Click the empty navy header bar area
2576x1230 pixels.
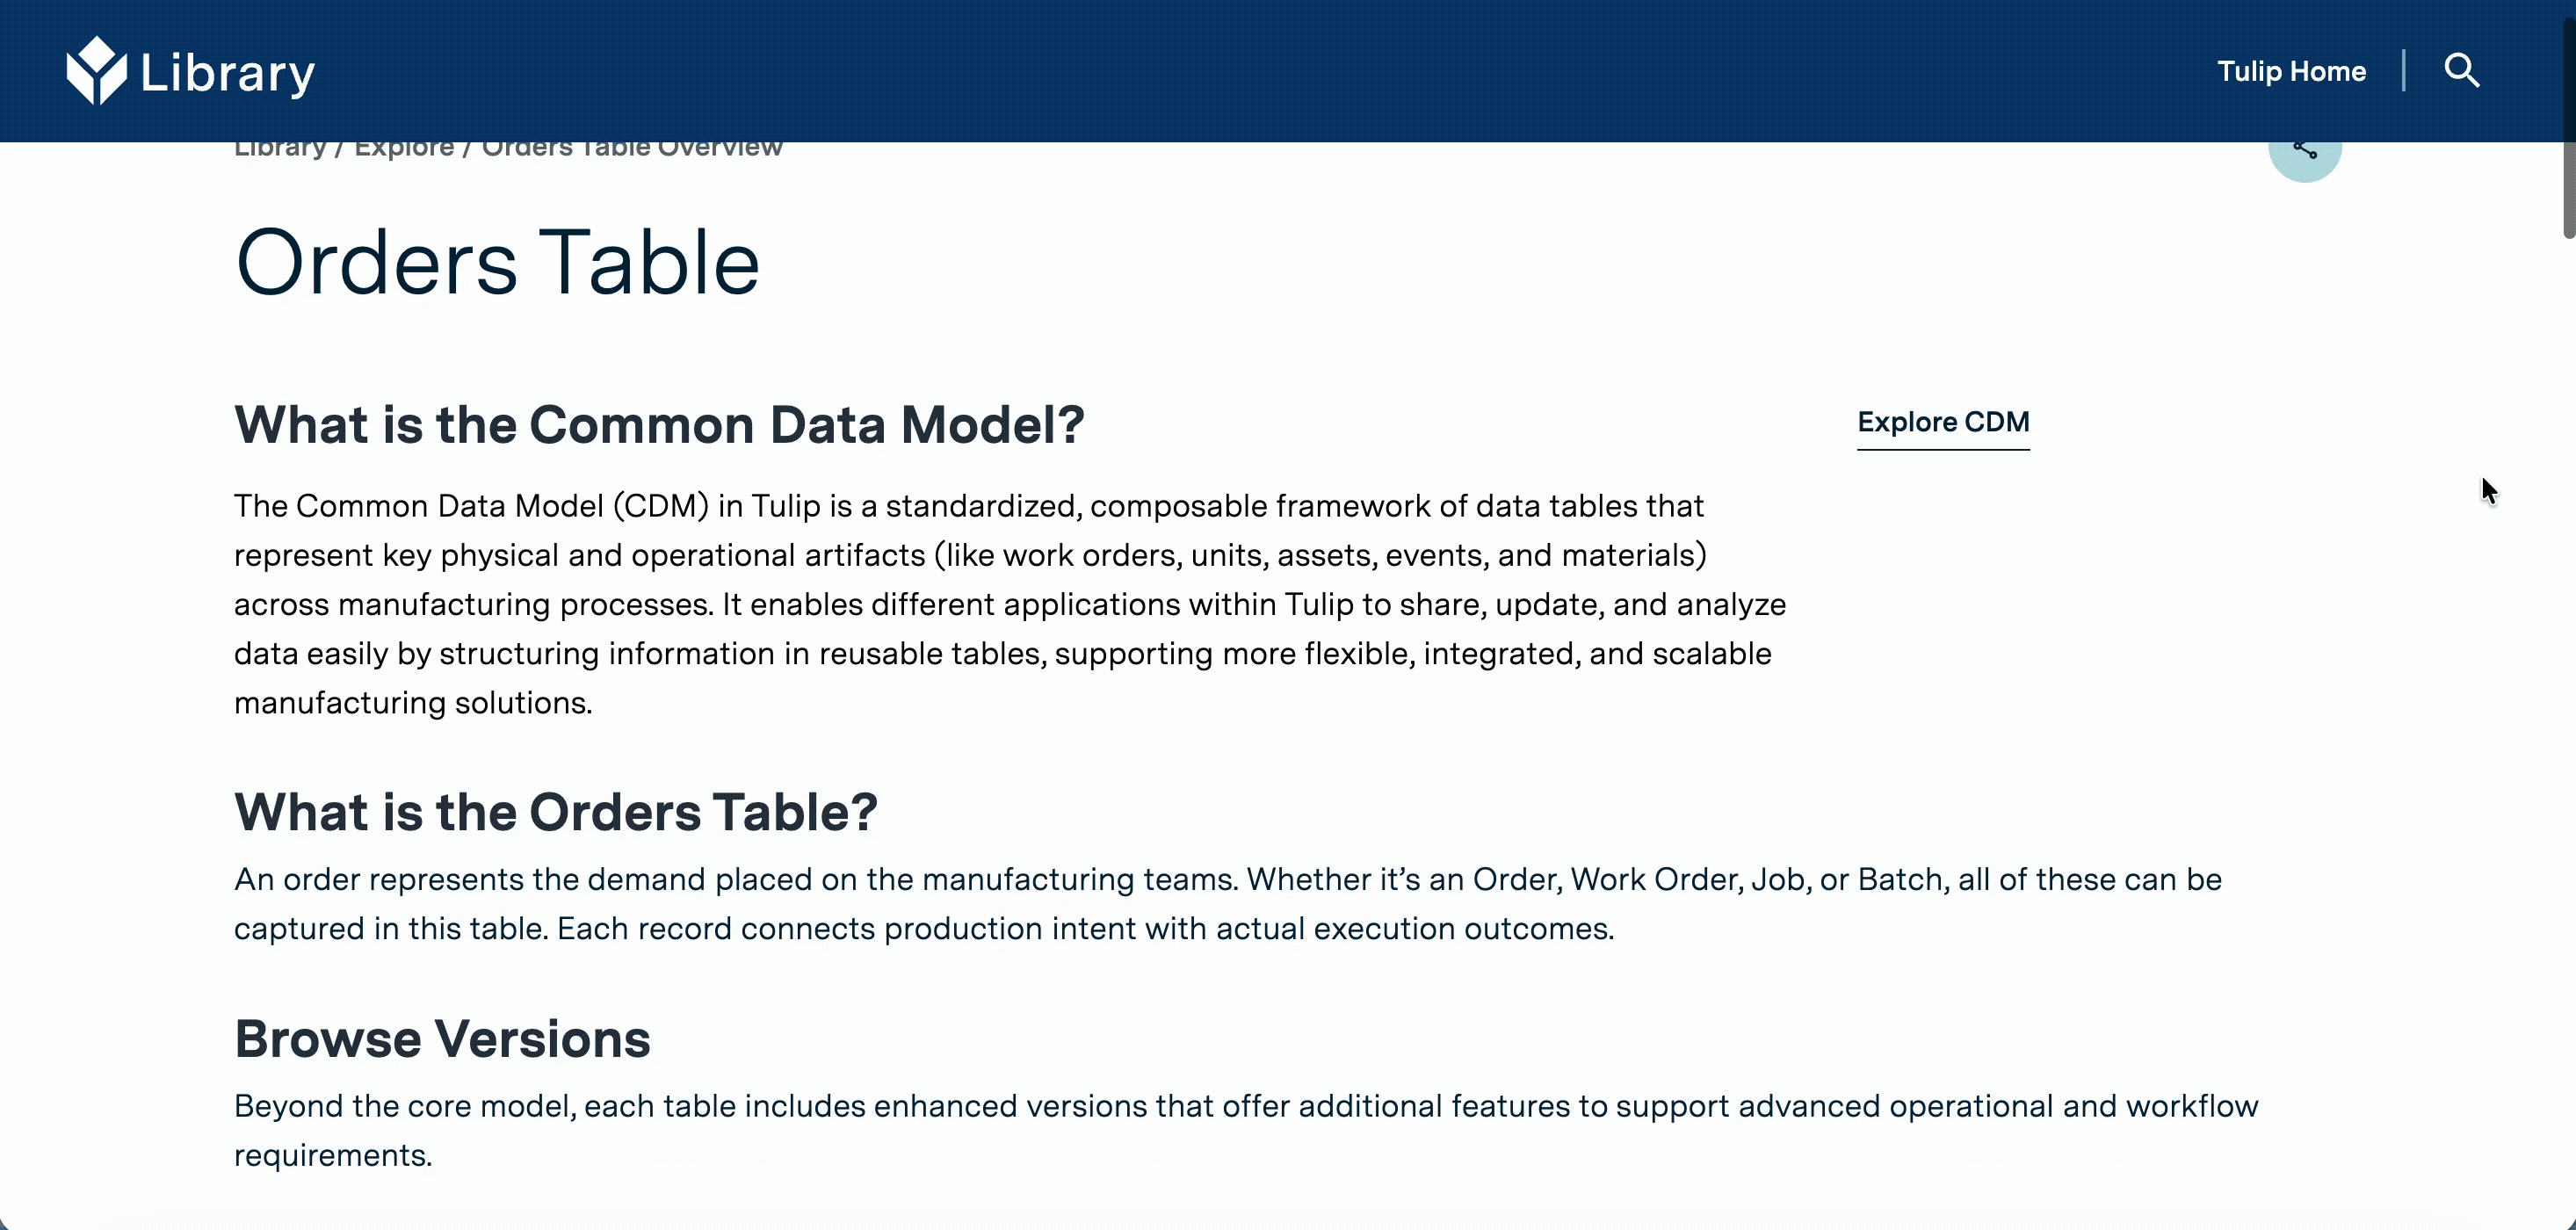pyautogui.click(x=1200, y=71)
